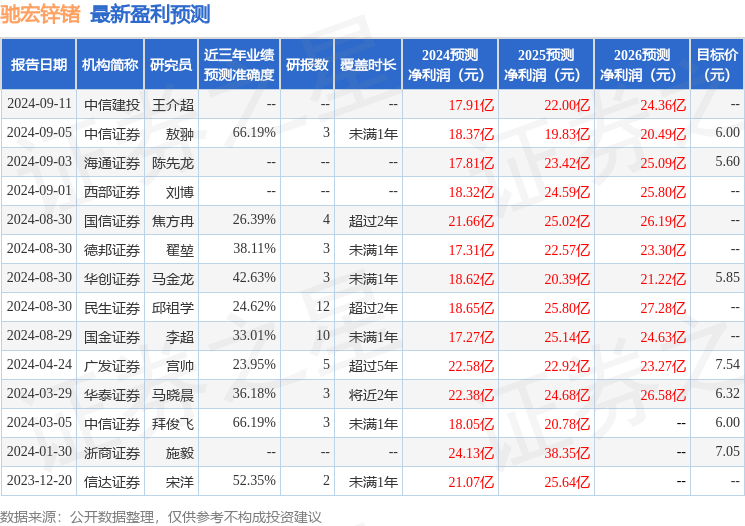Select analyst 刘博
The image size is (745, 526).
click(x=180, y=192)
